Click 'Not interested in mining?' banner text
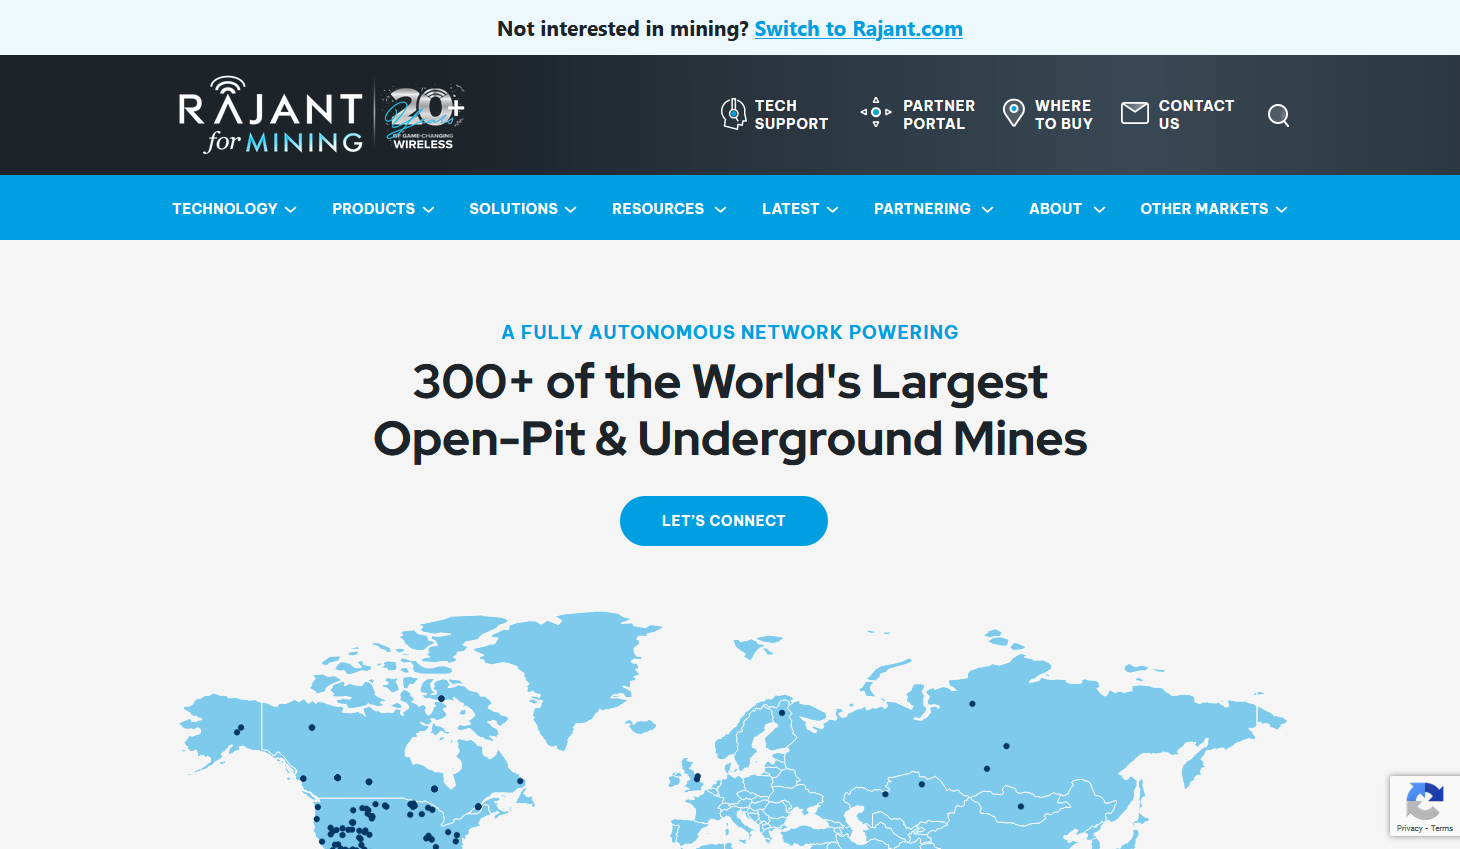Screen dimensions: 1460x849 tap(623, 29)
